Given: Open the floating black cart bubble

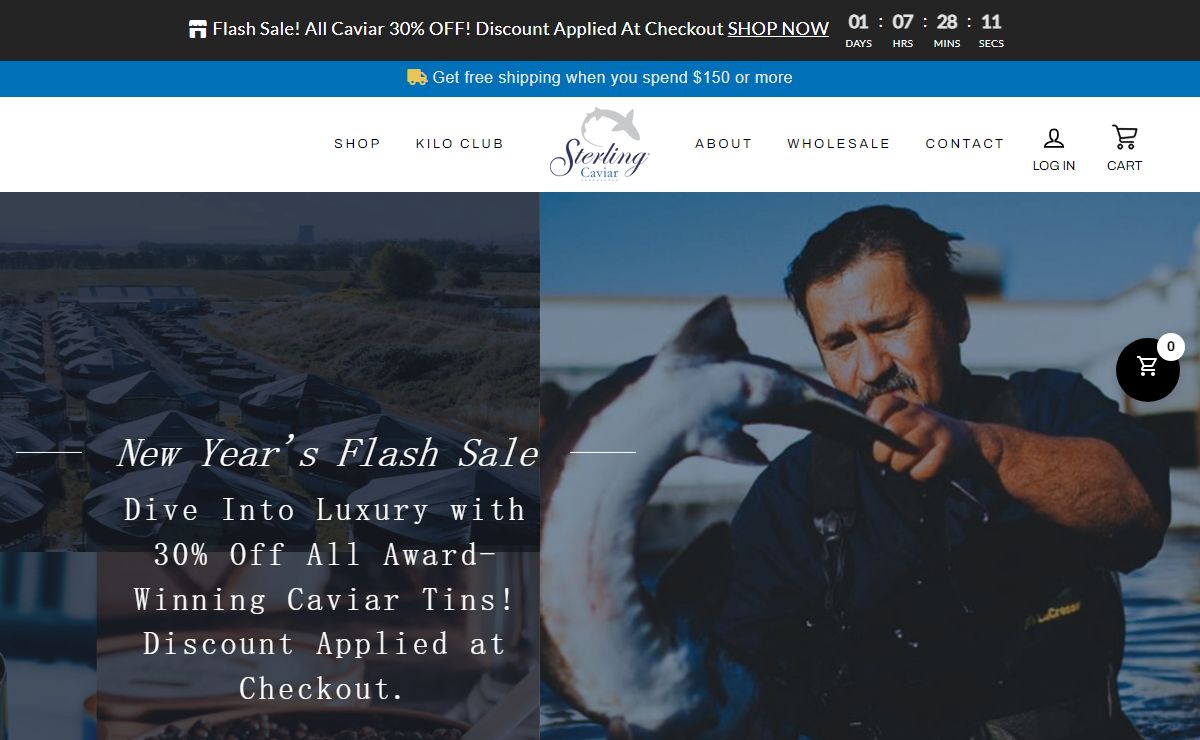Looking at the screenshot, I should tap(1147, 370).
